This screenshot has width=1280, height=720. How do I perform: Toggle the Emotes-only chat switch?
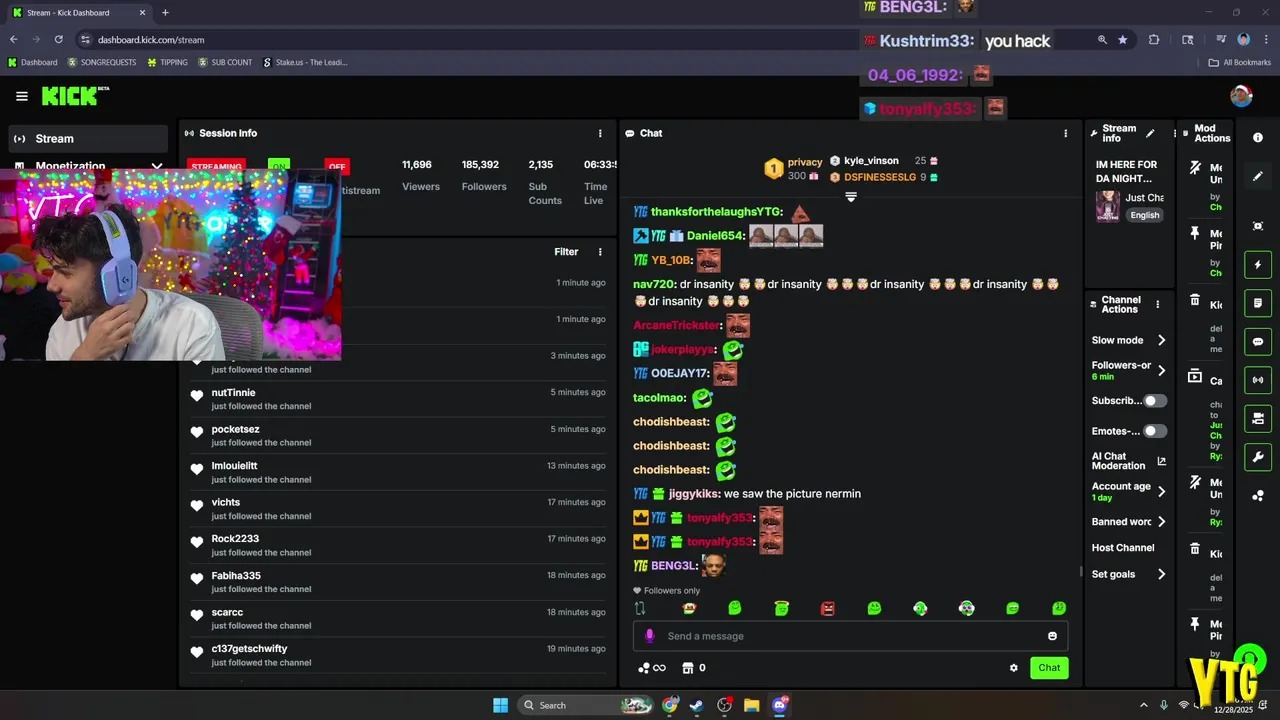[x=1155, y=431]
